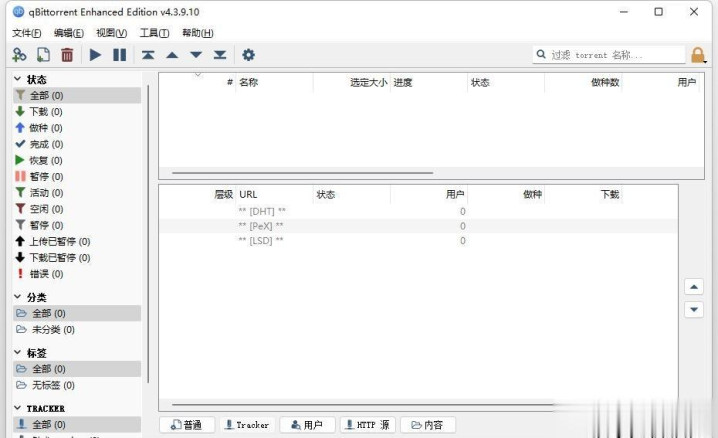Switch to the HTTP 源 tab
The height and width of the screenshot is (438, 718).
click(x=368, y=425)
